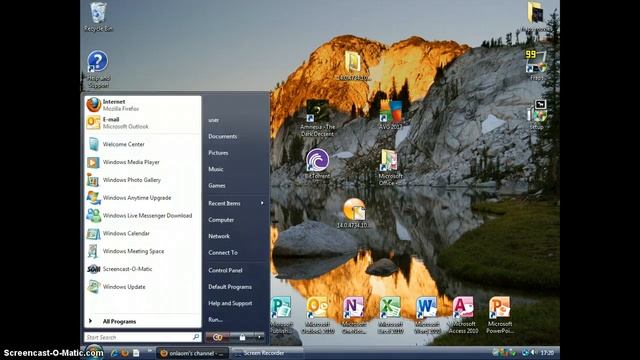
Task: Expand the Recent Items submenu arrow
Action: click(x=262, y=203)
